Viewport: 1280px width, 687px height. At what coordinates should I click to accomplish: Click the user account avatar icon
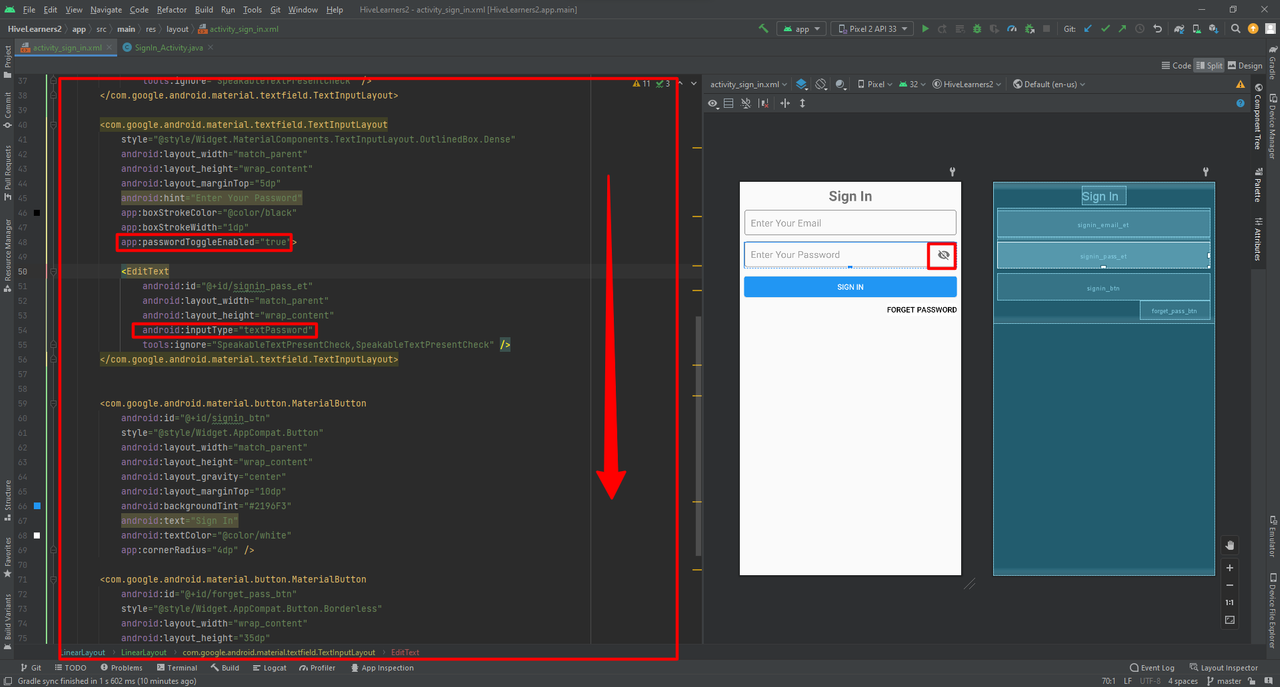tap(1270, 29)
